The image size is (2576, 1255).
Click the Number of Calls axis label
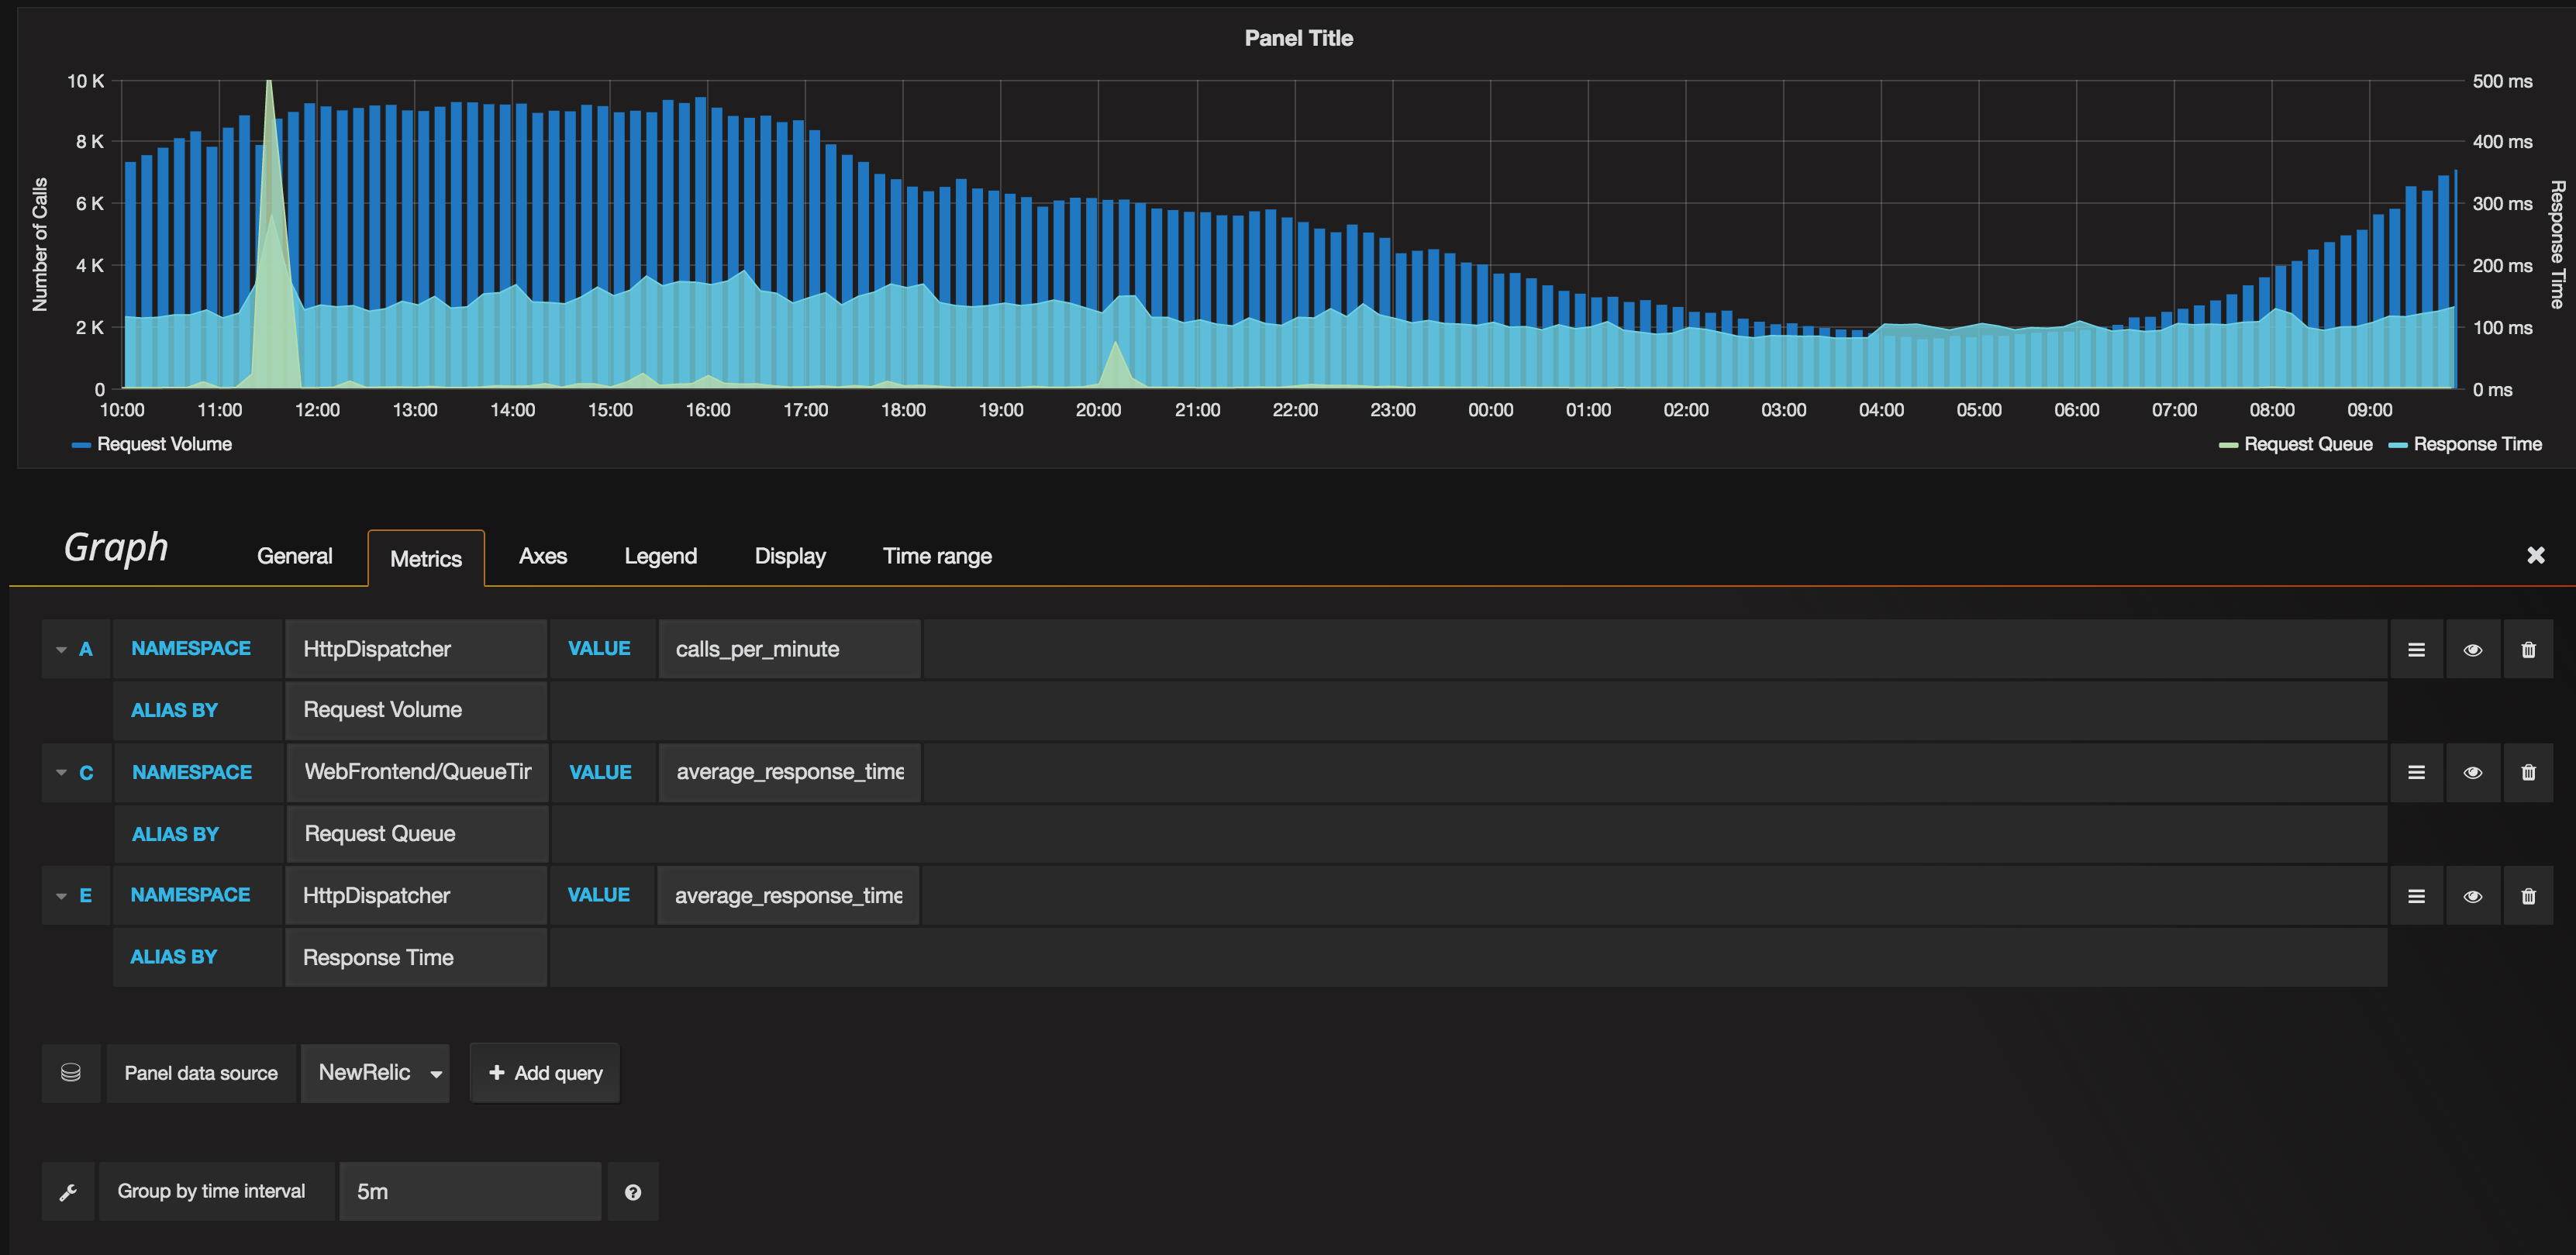pyautogui.click(x=40, y=245)
